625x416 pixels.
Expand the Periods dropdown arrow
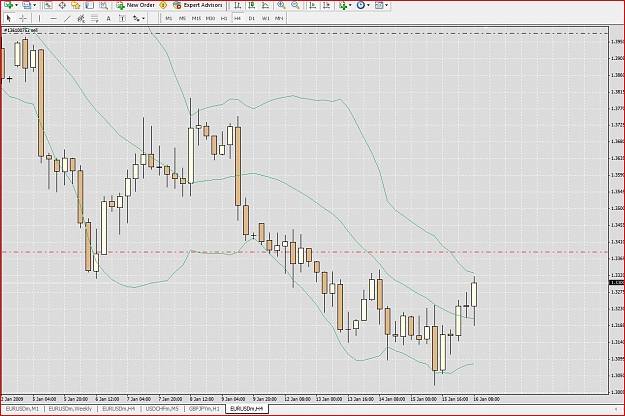pyautogui.click(x=368, y=5)
